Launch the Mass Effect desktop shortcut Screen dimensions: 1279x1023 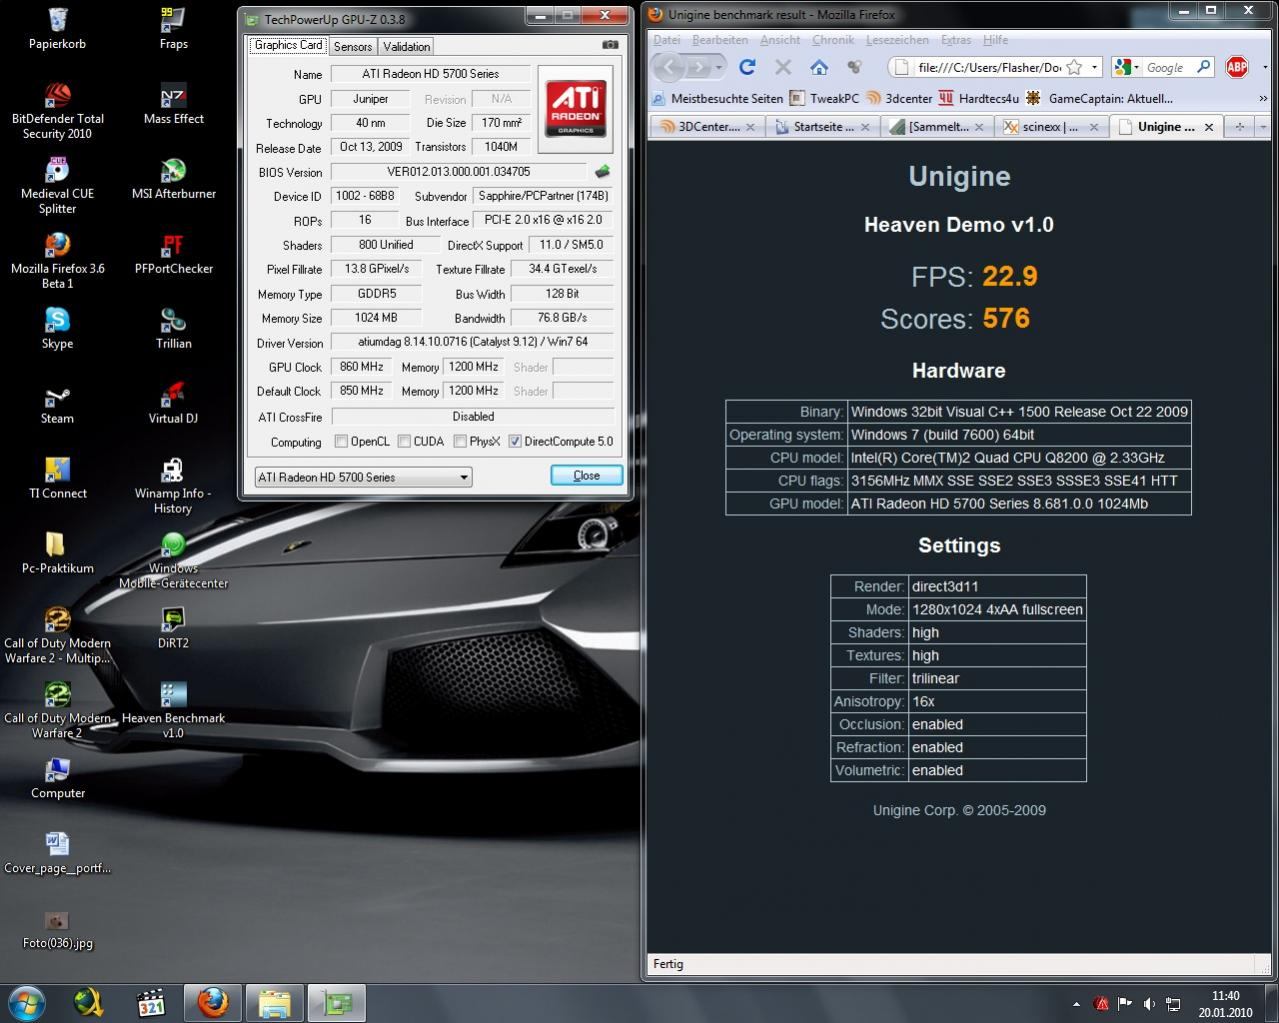tap(173, 103)
